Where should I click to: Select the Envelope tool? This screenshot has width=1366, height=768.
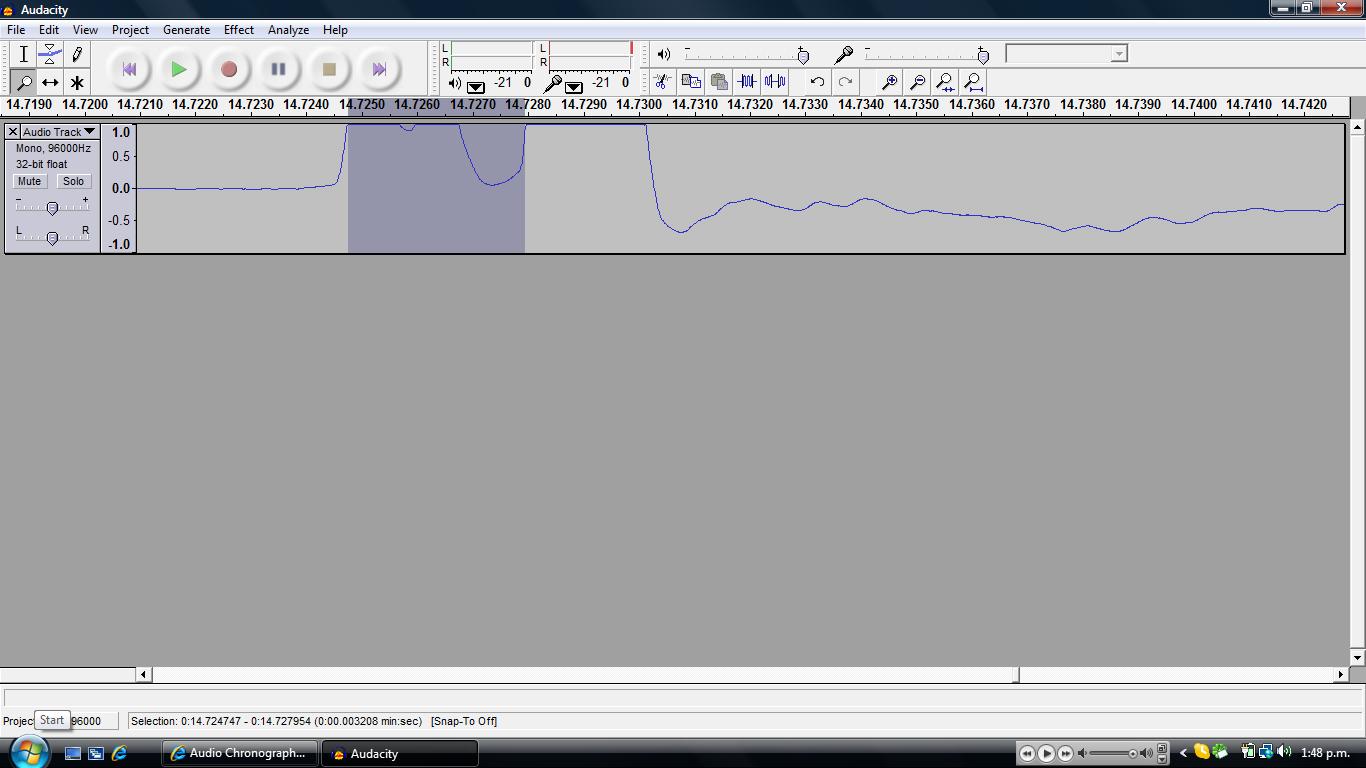tap(50, 55)
